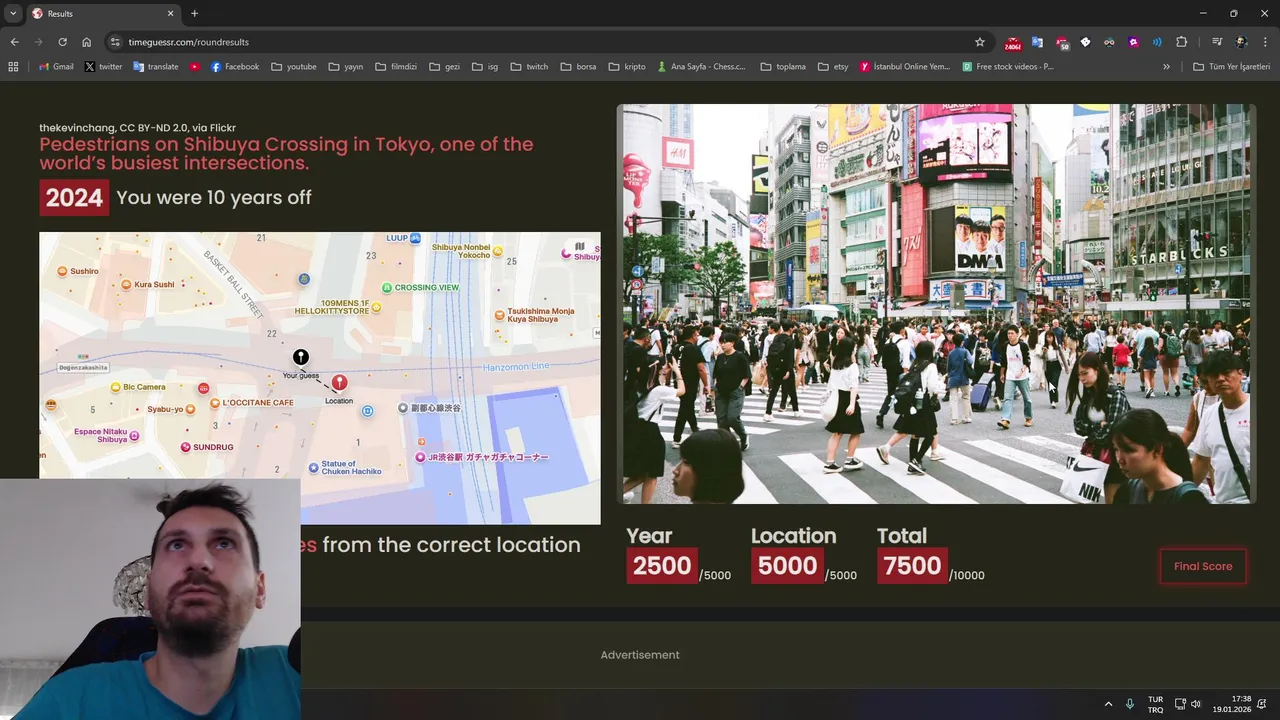The width and height of the screenshot is (1280, 720).
Task: Open the TUR TRQ language indicator
Action: point(1155,704)
